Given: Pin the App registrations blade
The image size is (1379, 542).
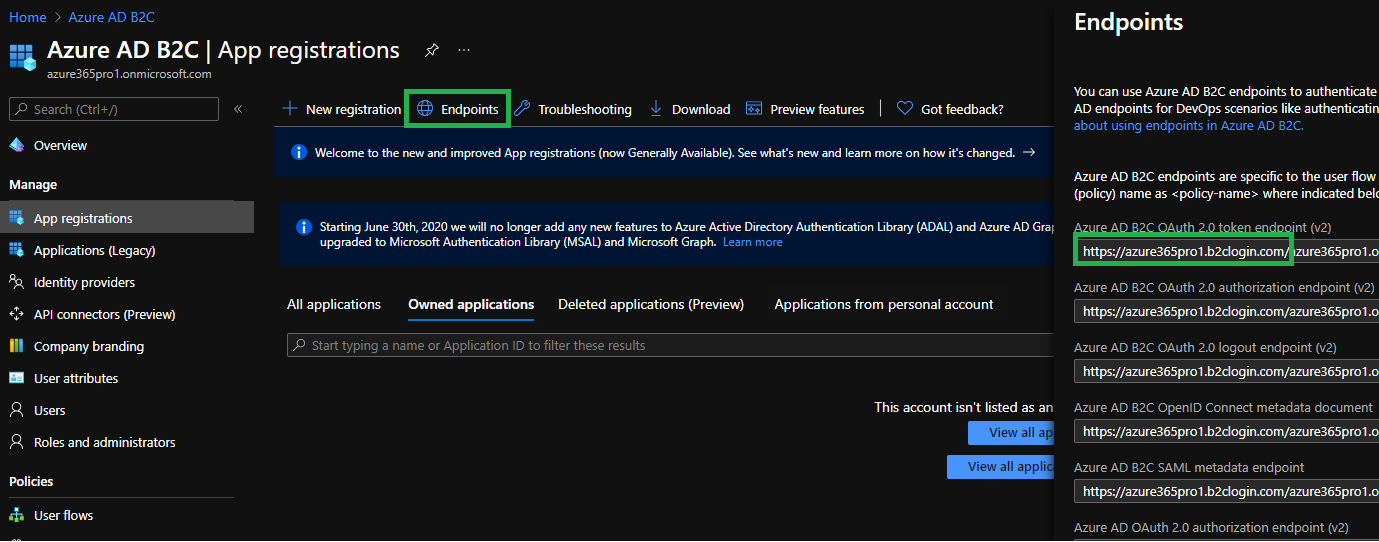Looking at the screenshot, I should (431, 50).
